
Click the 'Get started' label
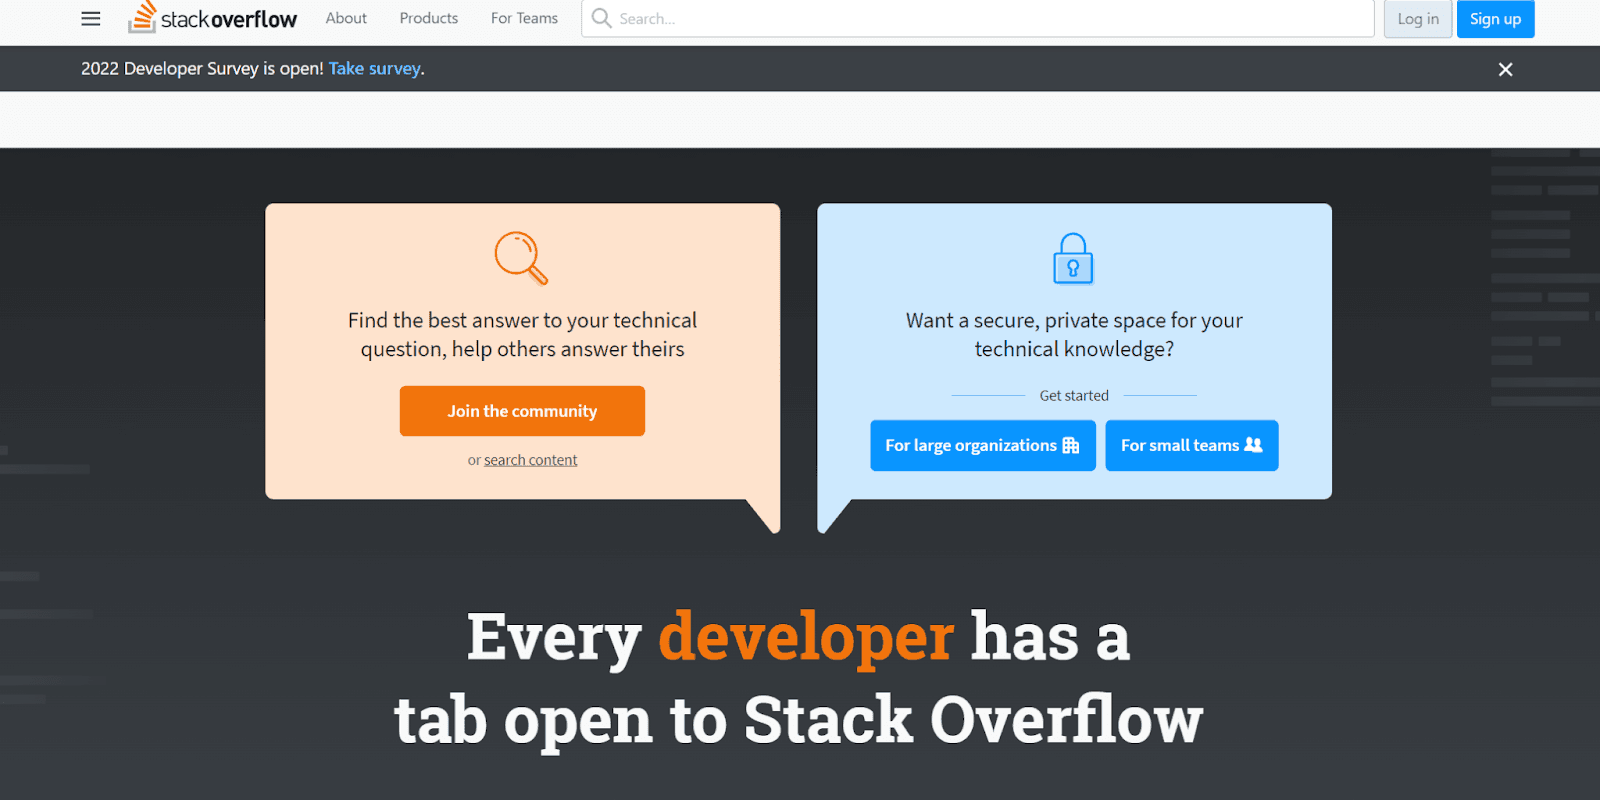[x=1074, y=396]
